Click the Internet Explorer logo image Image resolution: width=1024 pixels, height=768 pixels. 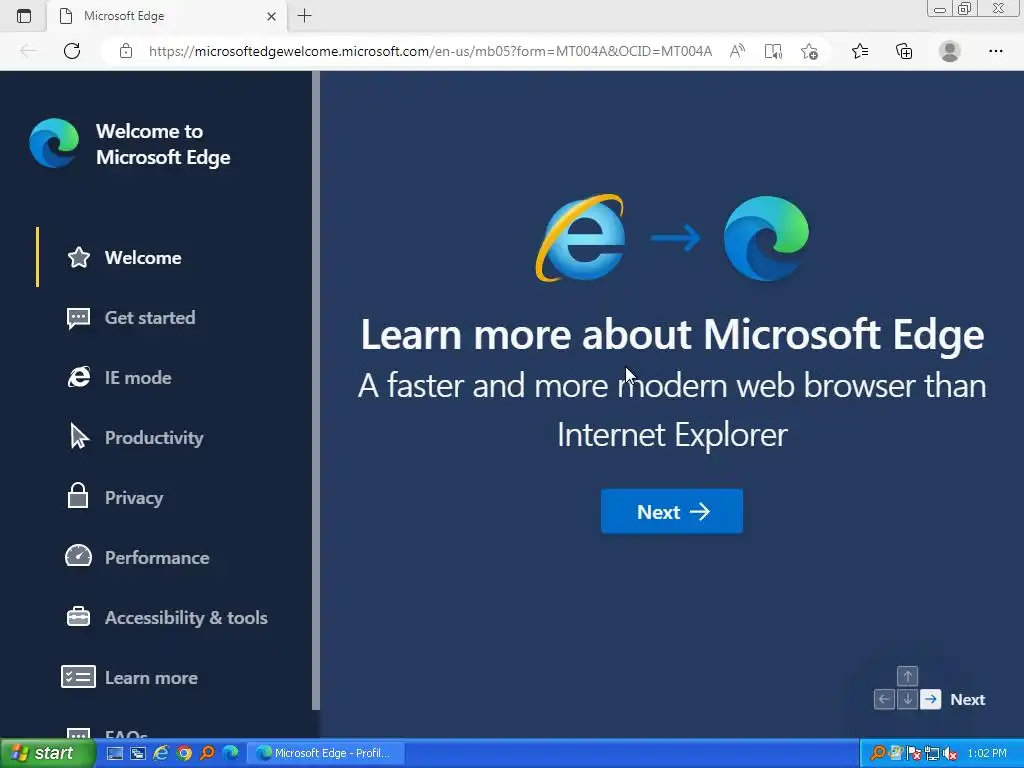click(x=581, y=238)
